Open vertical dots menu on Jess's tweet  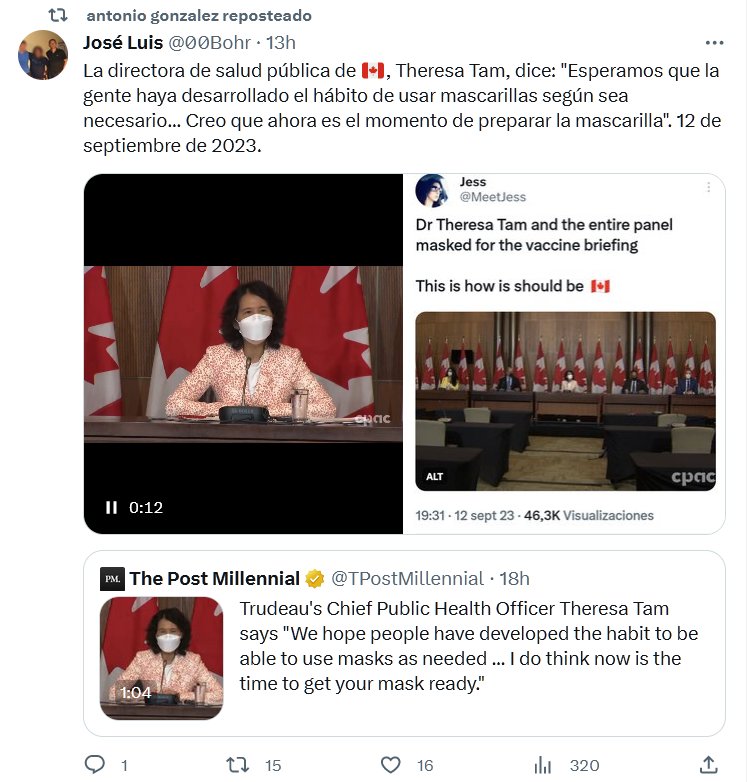coord(708,187)
